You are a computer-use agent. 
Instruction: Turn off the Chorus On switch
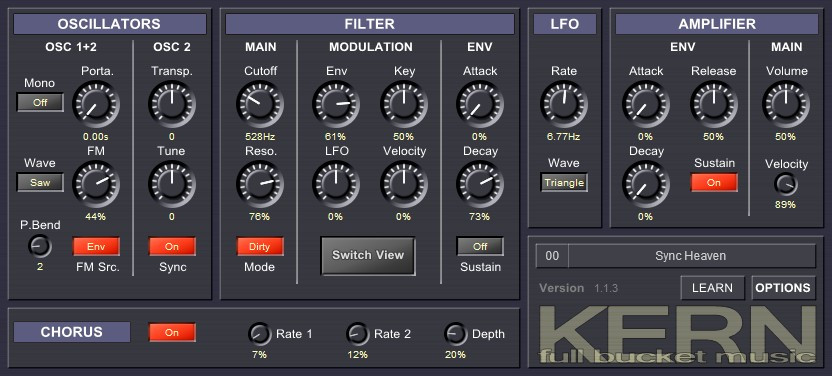click(x=172, y=333)
